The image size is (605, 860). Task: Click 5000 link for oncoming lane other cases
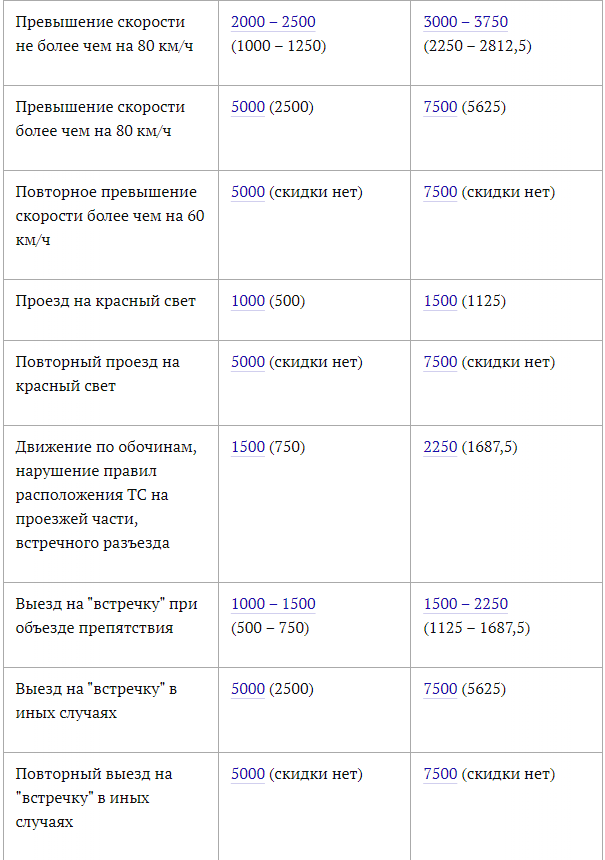pos(248,689)
